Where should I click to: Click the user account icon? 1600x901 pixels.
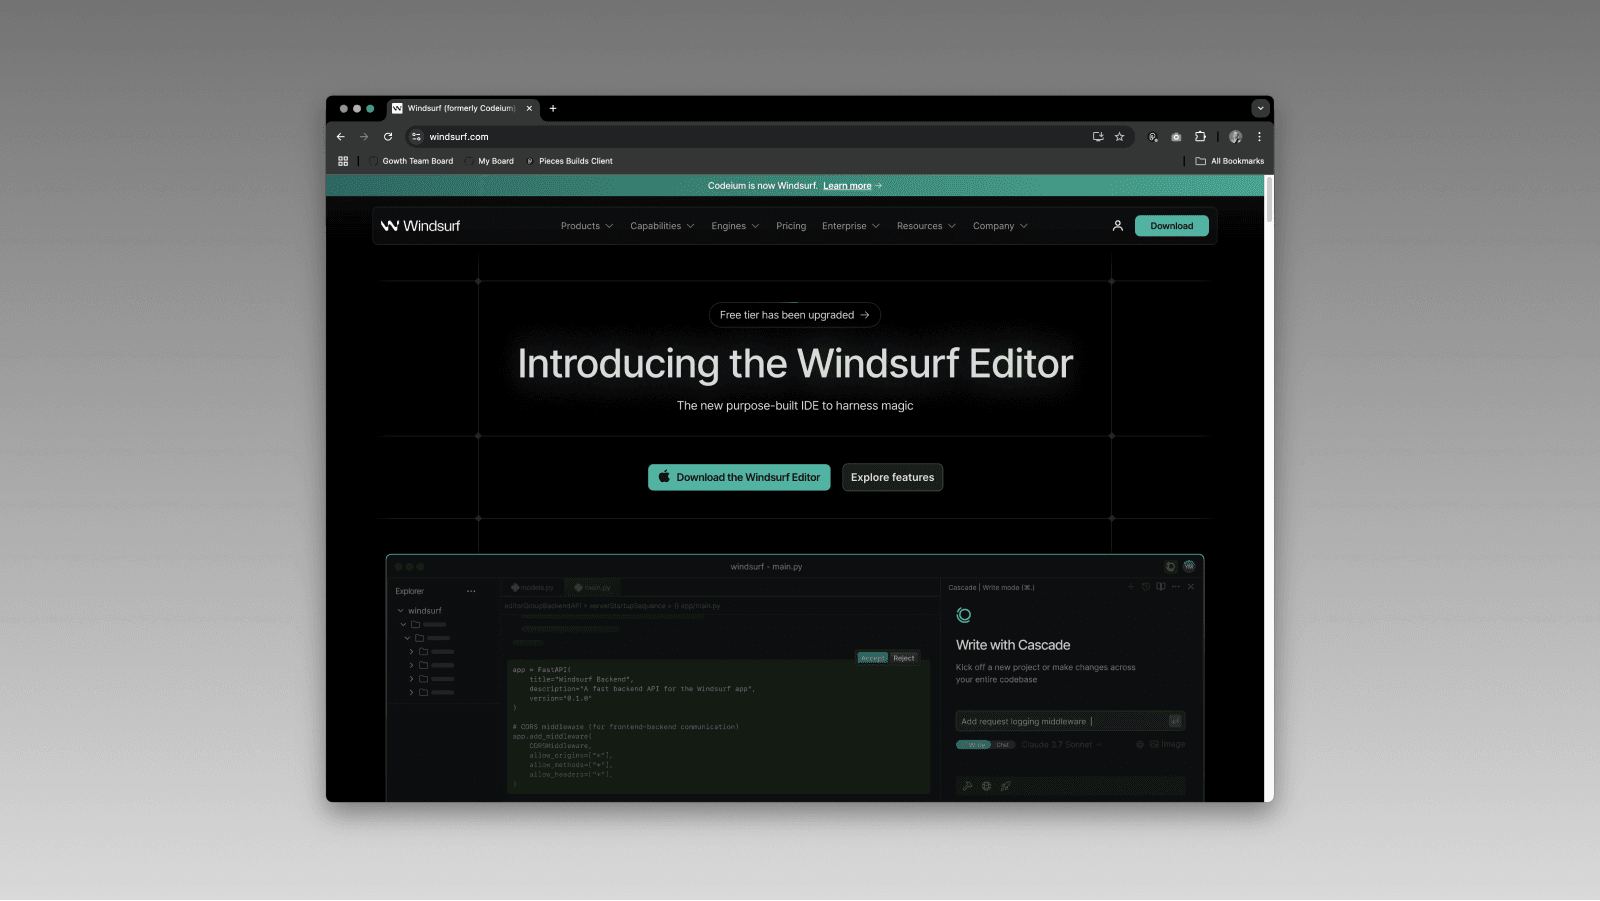click(1118, 226)
